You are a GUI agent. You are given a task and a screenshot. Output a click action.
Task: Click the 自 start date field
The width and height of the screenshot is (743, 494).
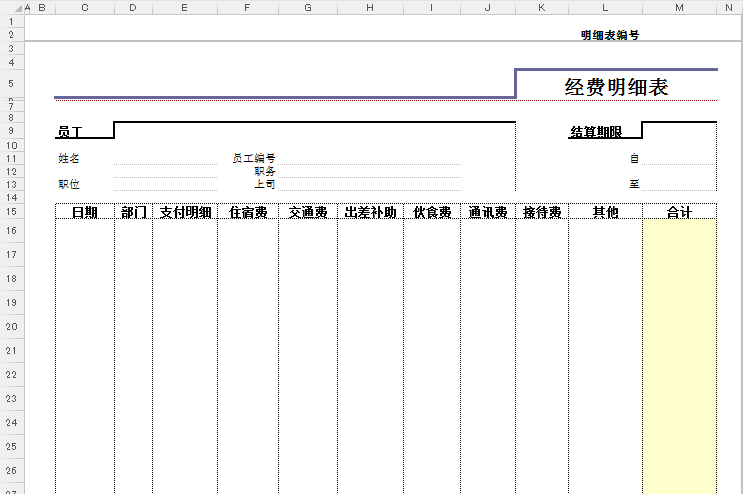coord(679,158)
